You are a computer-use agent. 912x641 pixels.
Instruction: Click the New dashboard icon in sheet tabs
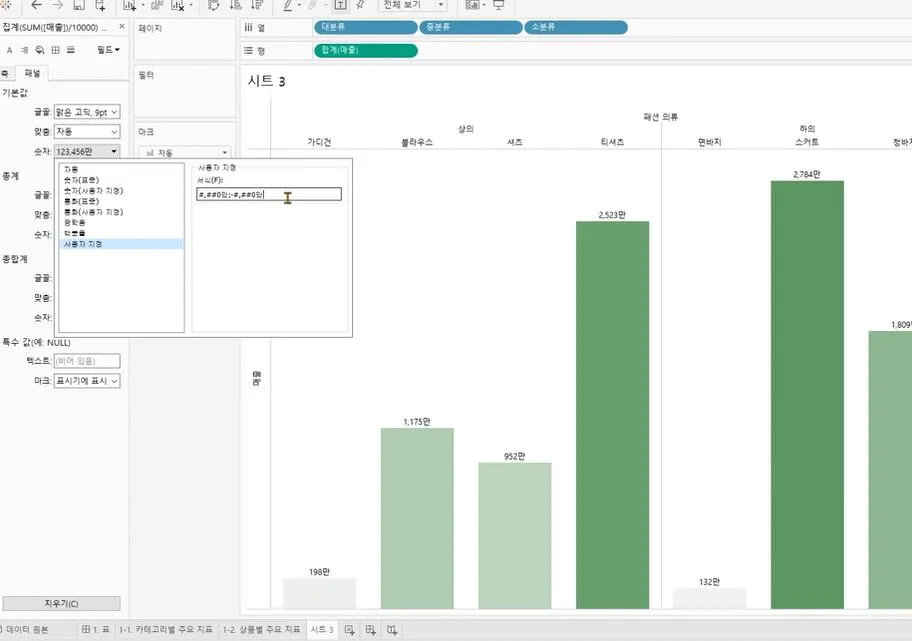pyautogui.click(x=370, y=629)
